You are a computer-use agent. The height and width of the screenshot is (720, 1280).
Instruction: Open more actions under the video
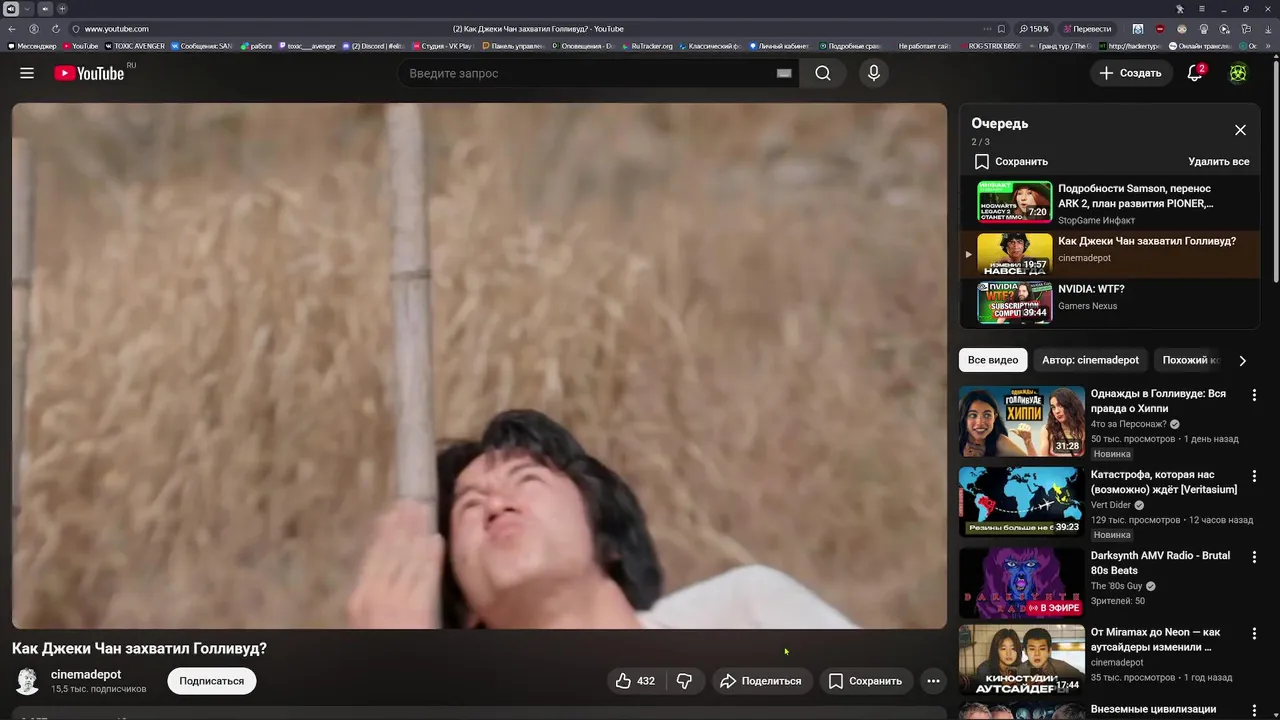coord(933,681)
